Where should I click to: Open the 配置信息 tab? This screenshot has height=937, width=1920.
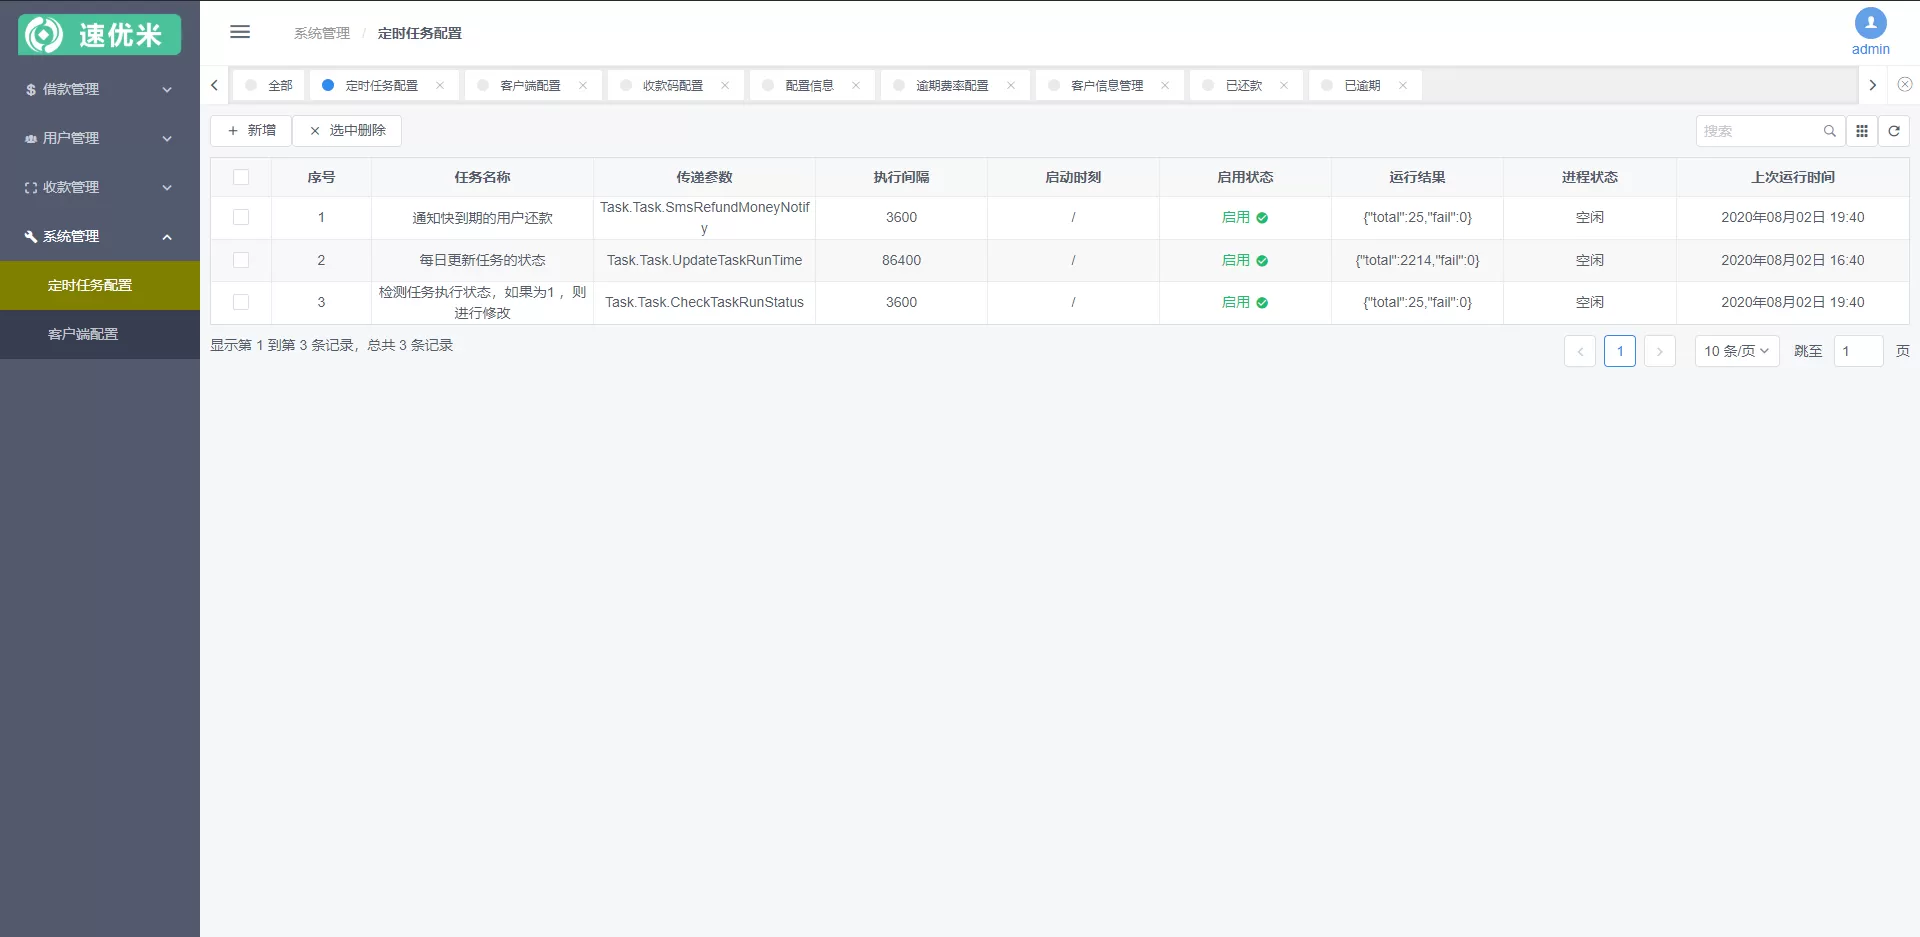(812, 85)
